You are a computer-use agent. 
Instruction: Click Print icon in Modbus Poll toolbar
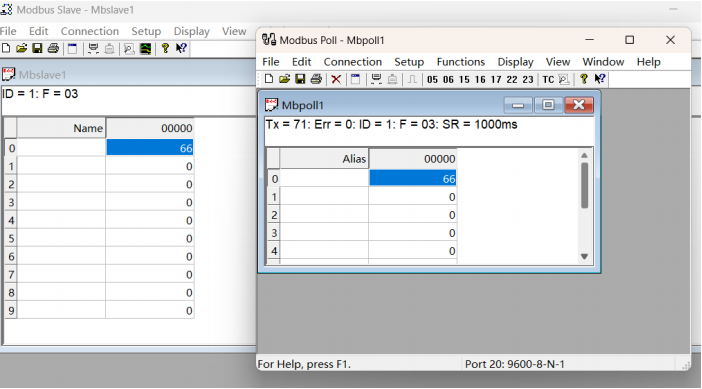click(316, 79)
